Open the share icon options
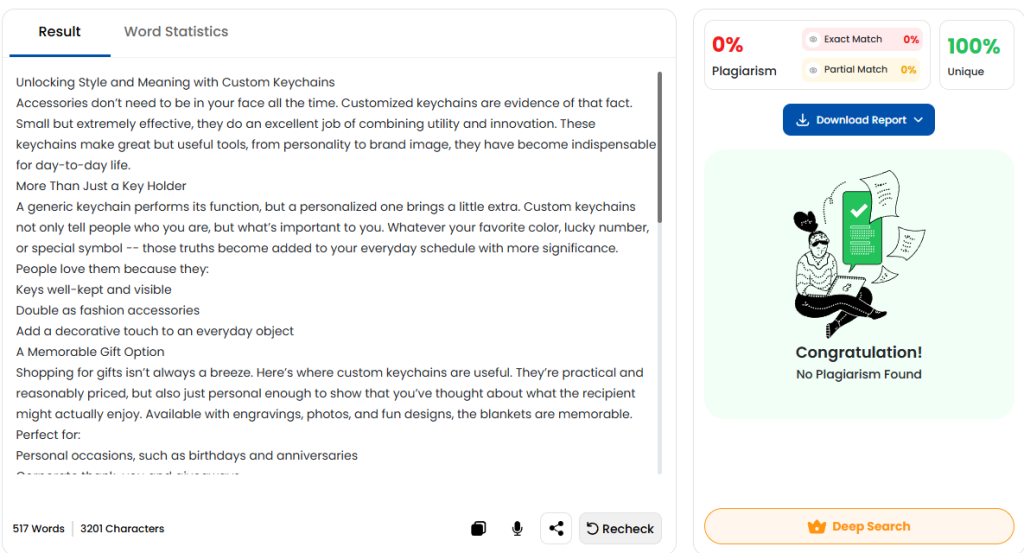This screenshot has width=1024, height=553. click(x=556, y=529)
